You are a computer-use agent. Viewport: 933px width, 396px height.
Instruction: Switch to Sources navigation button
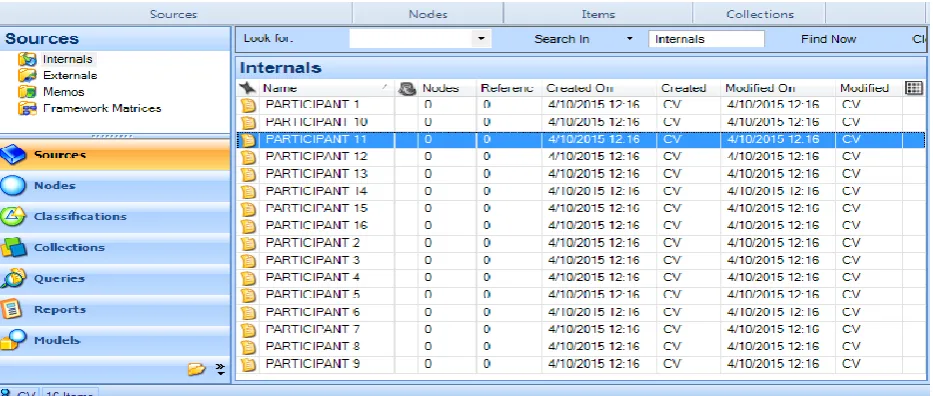tap(115, 155)
